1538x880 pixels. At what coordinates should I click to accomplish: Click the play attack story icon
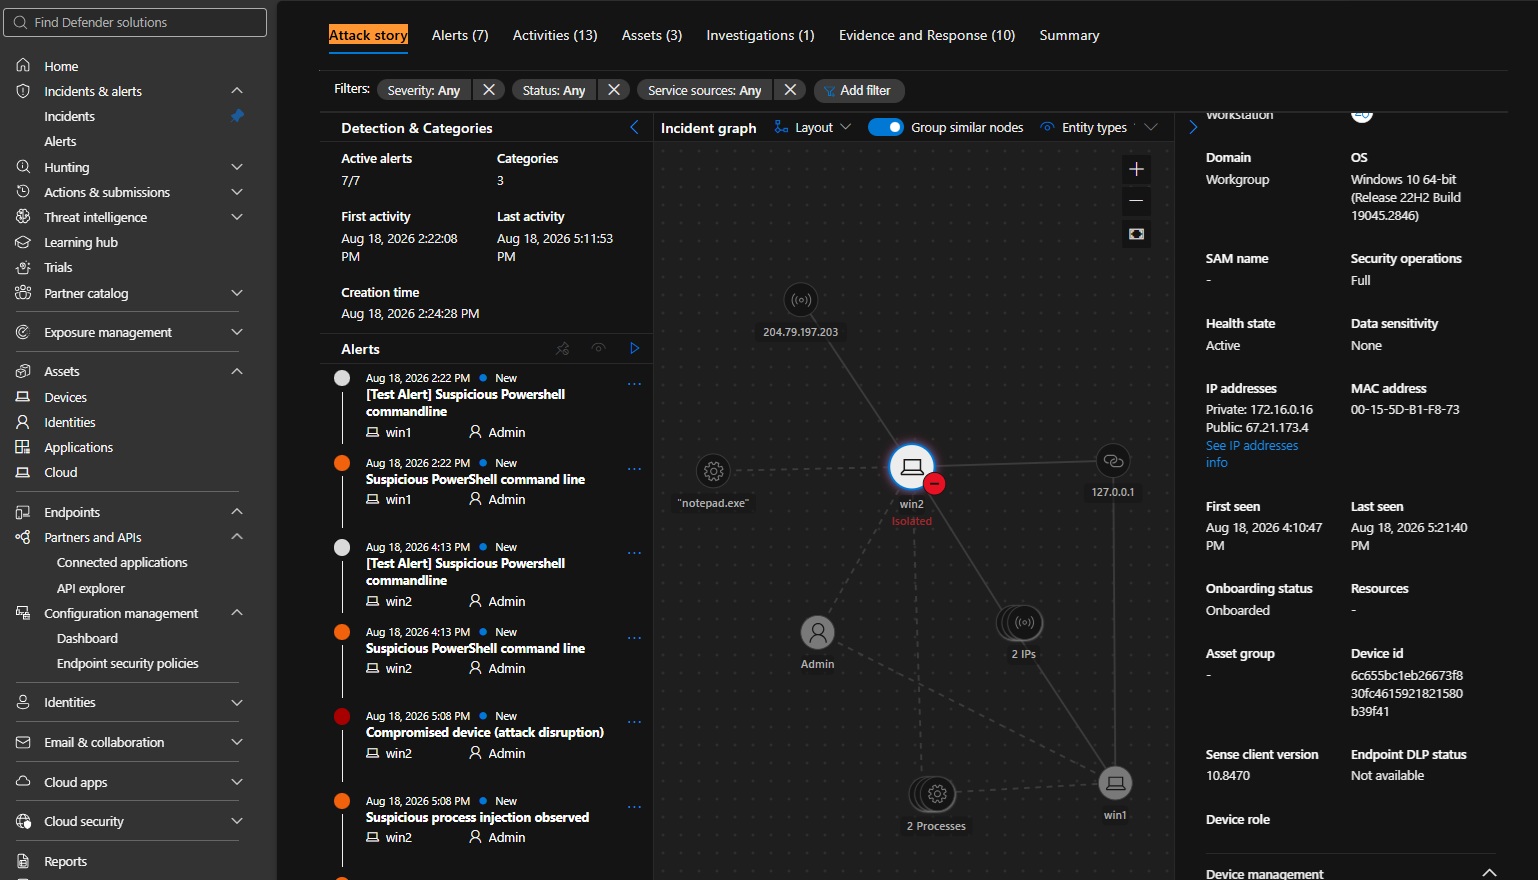coord(634,348)
